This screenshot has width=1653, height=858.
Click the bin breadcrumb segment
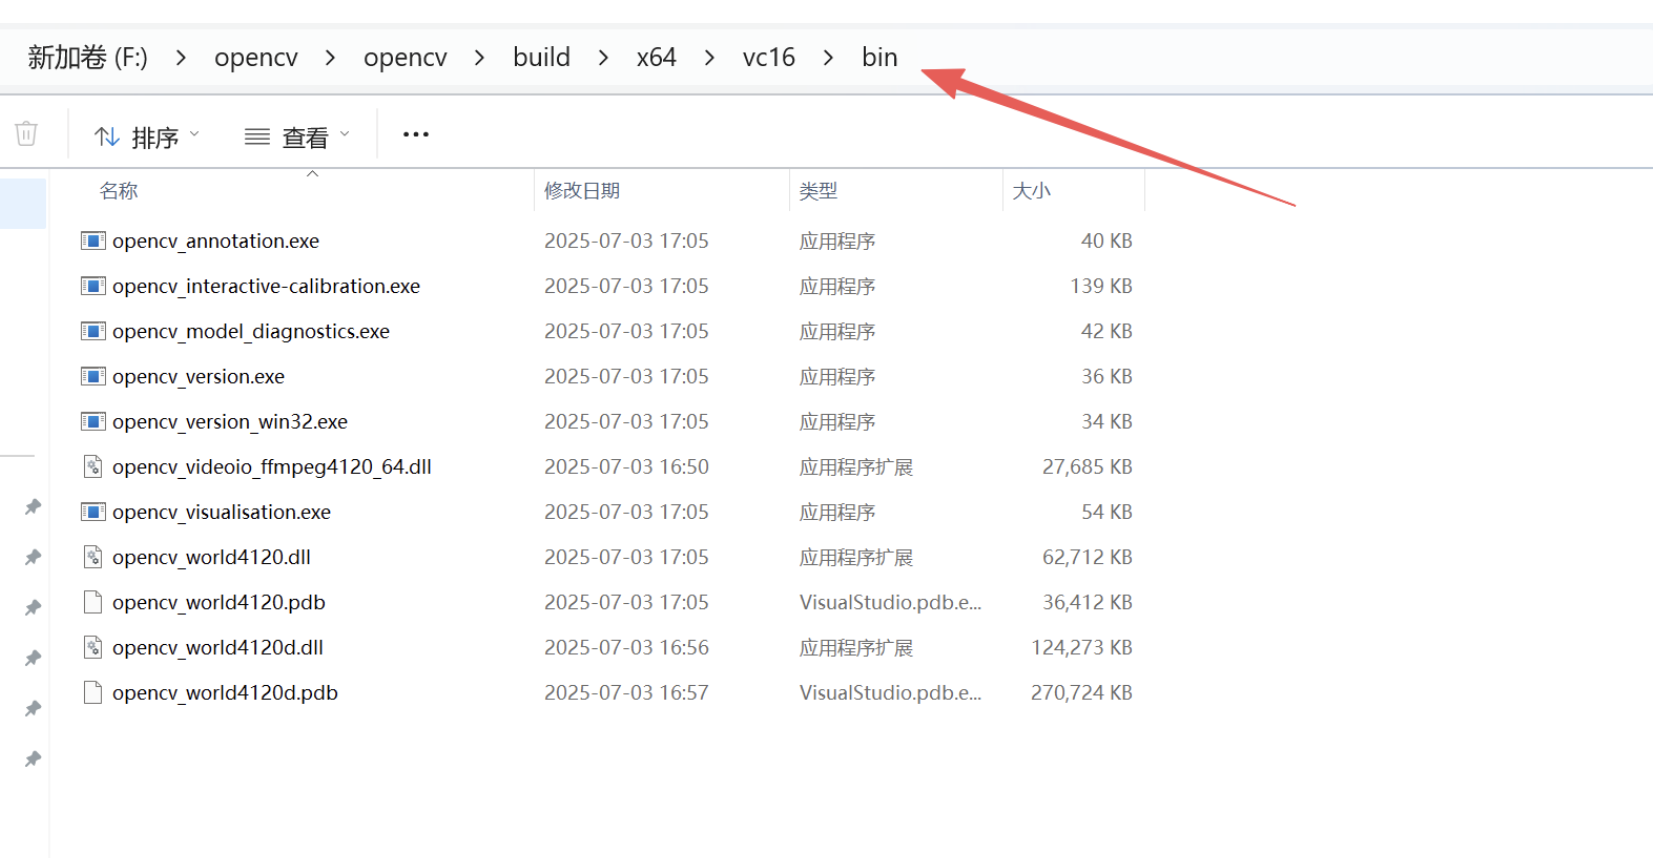click(x=880, y=57)
